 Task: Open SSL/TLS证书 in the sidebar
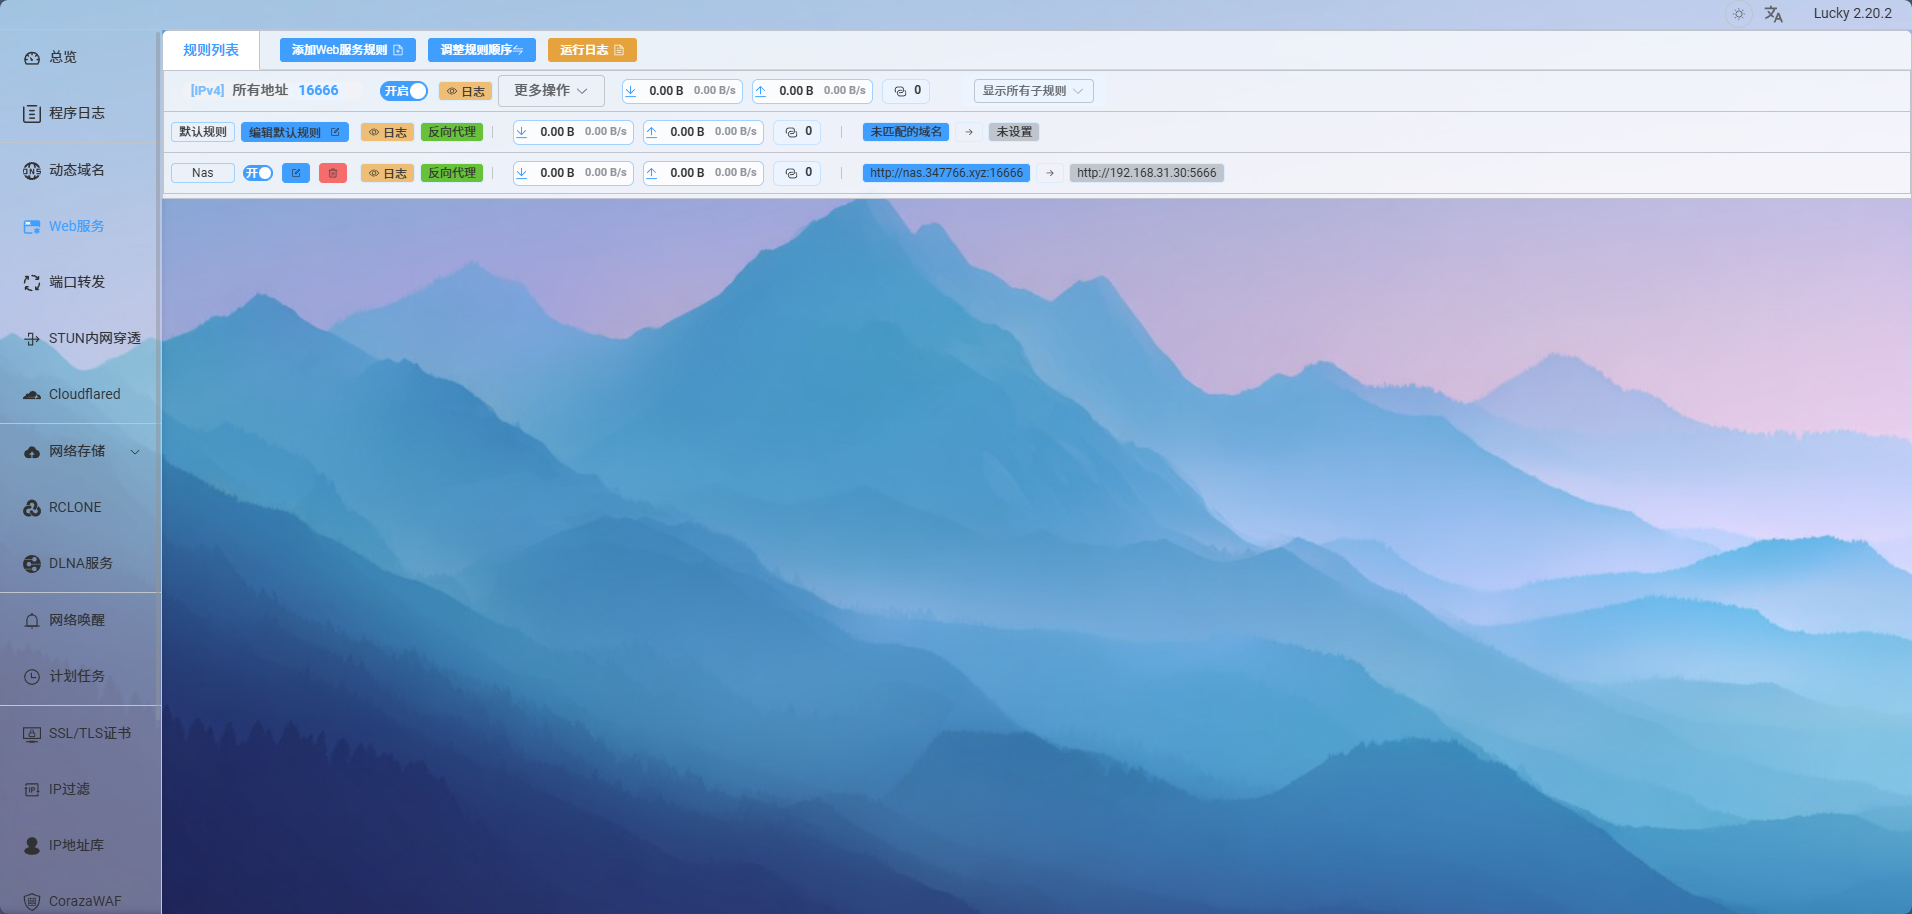click(x=89, y=733)
